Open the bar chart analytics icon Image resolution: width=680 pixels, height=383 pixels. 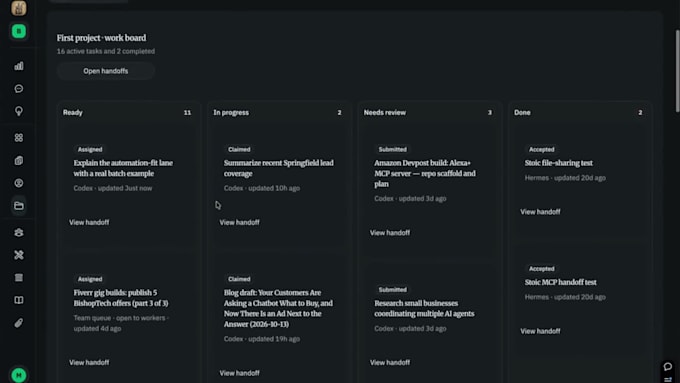(19, 66)
